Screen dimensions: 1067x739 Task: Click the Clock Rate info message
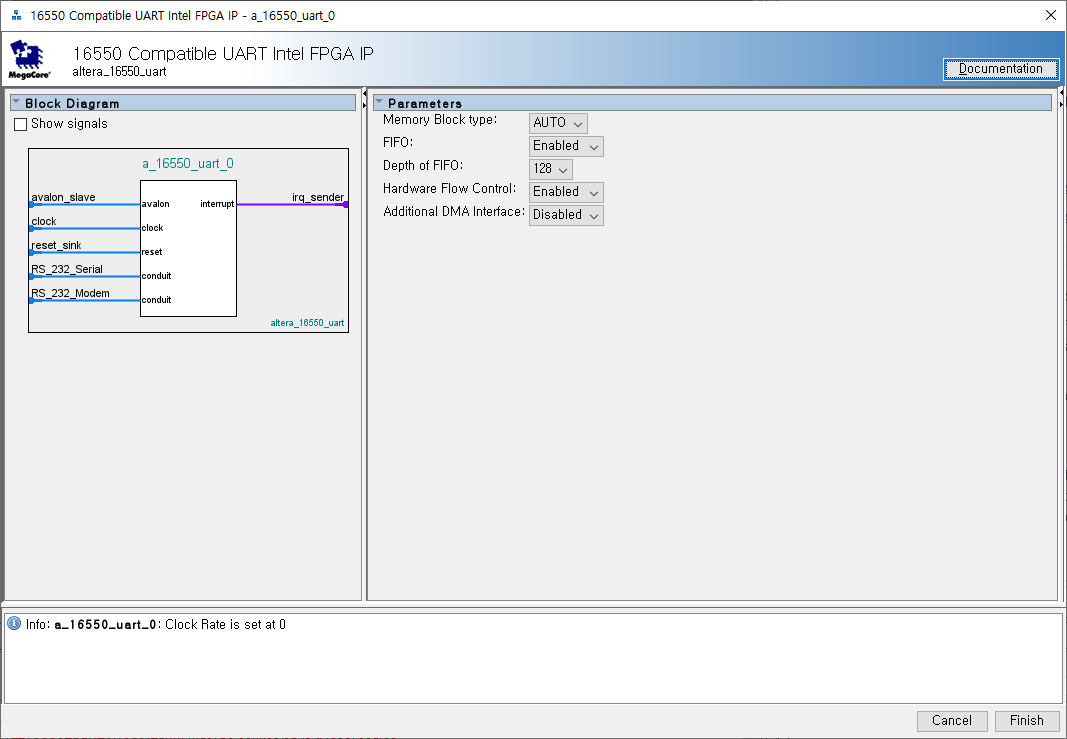(156, 624)
